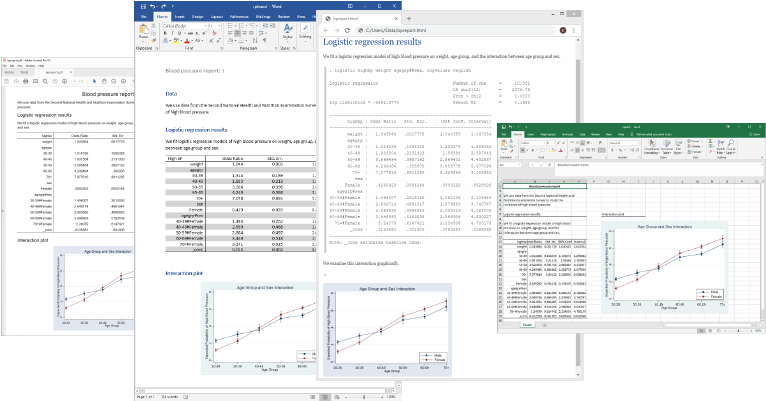Toggle underline in Word ribbon
The image size is (766, 401).
pos(179,33)
